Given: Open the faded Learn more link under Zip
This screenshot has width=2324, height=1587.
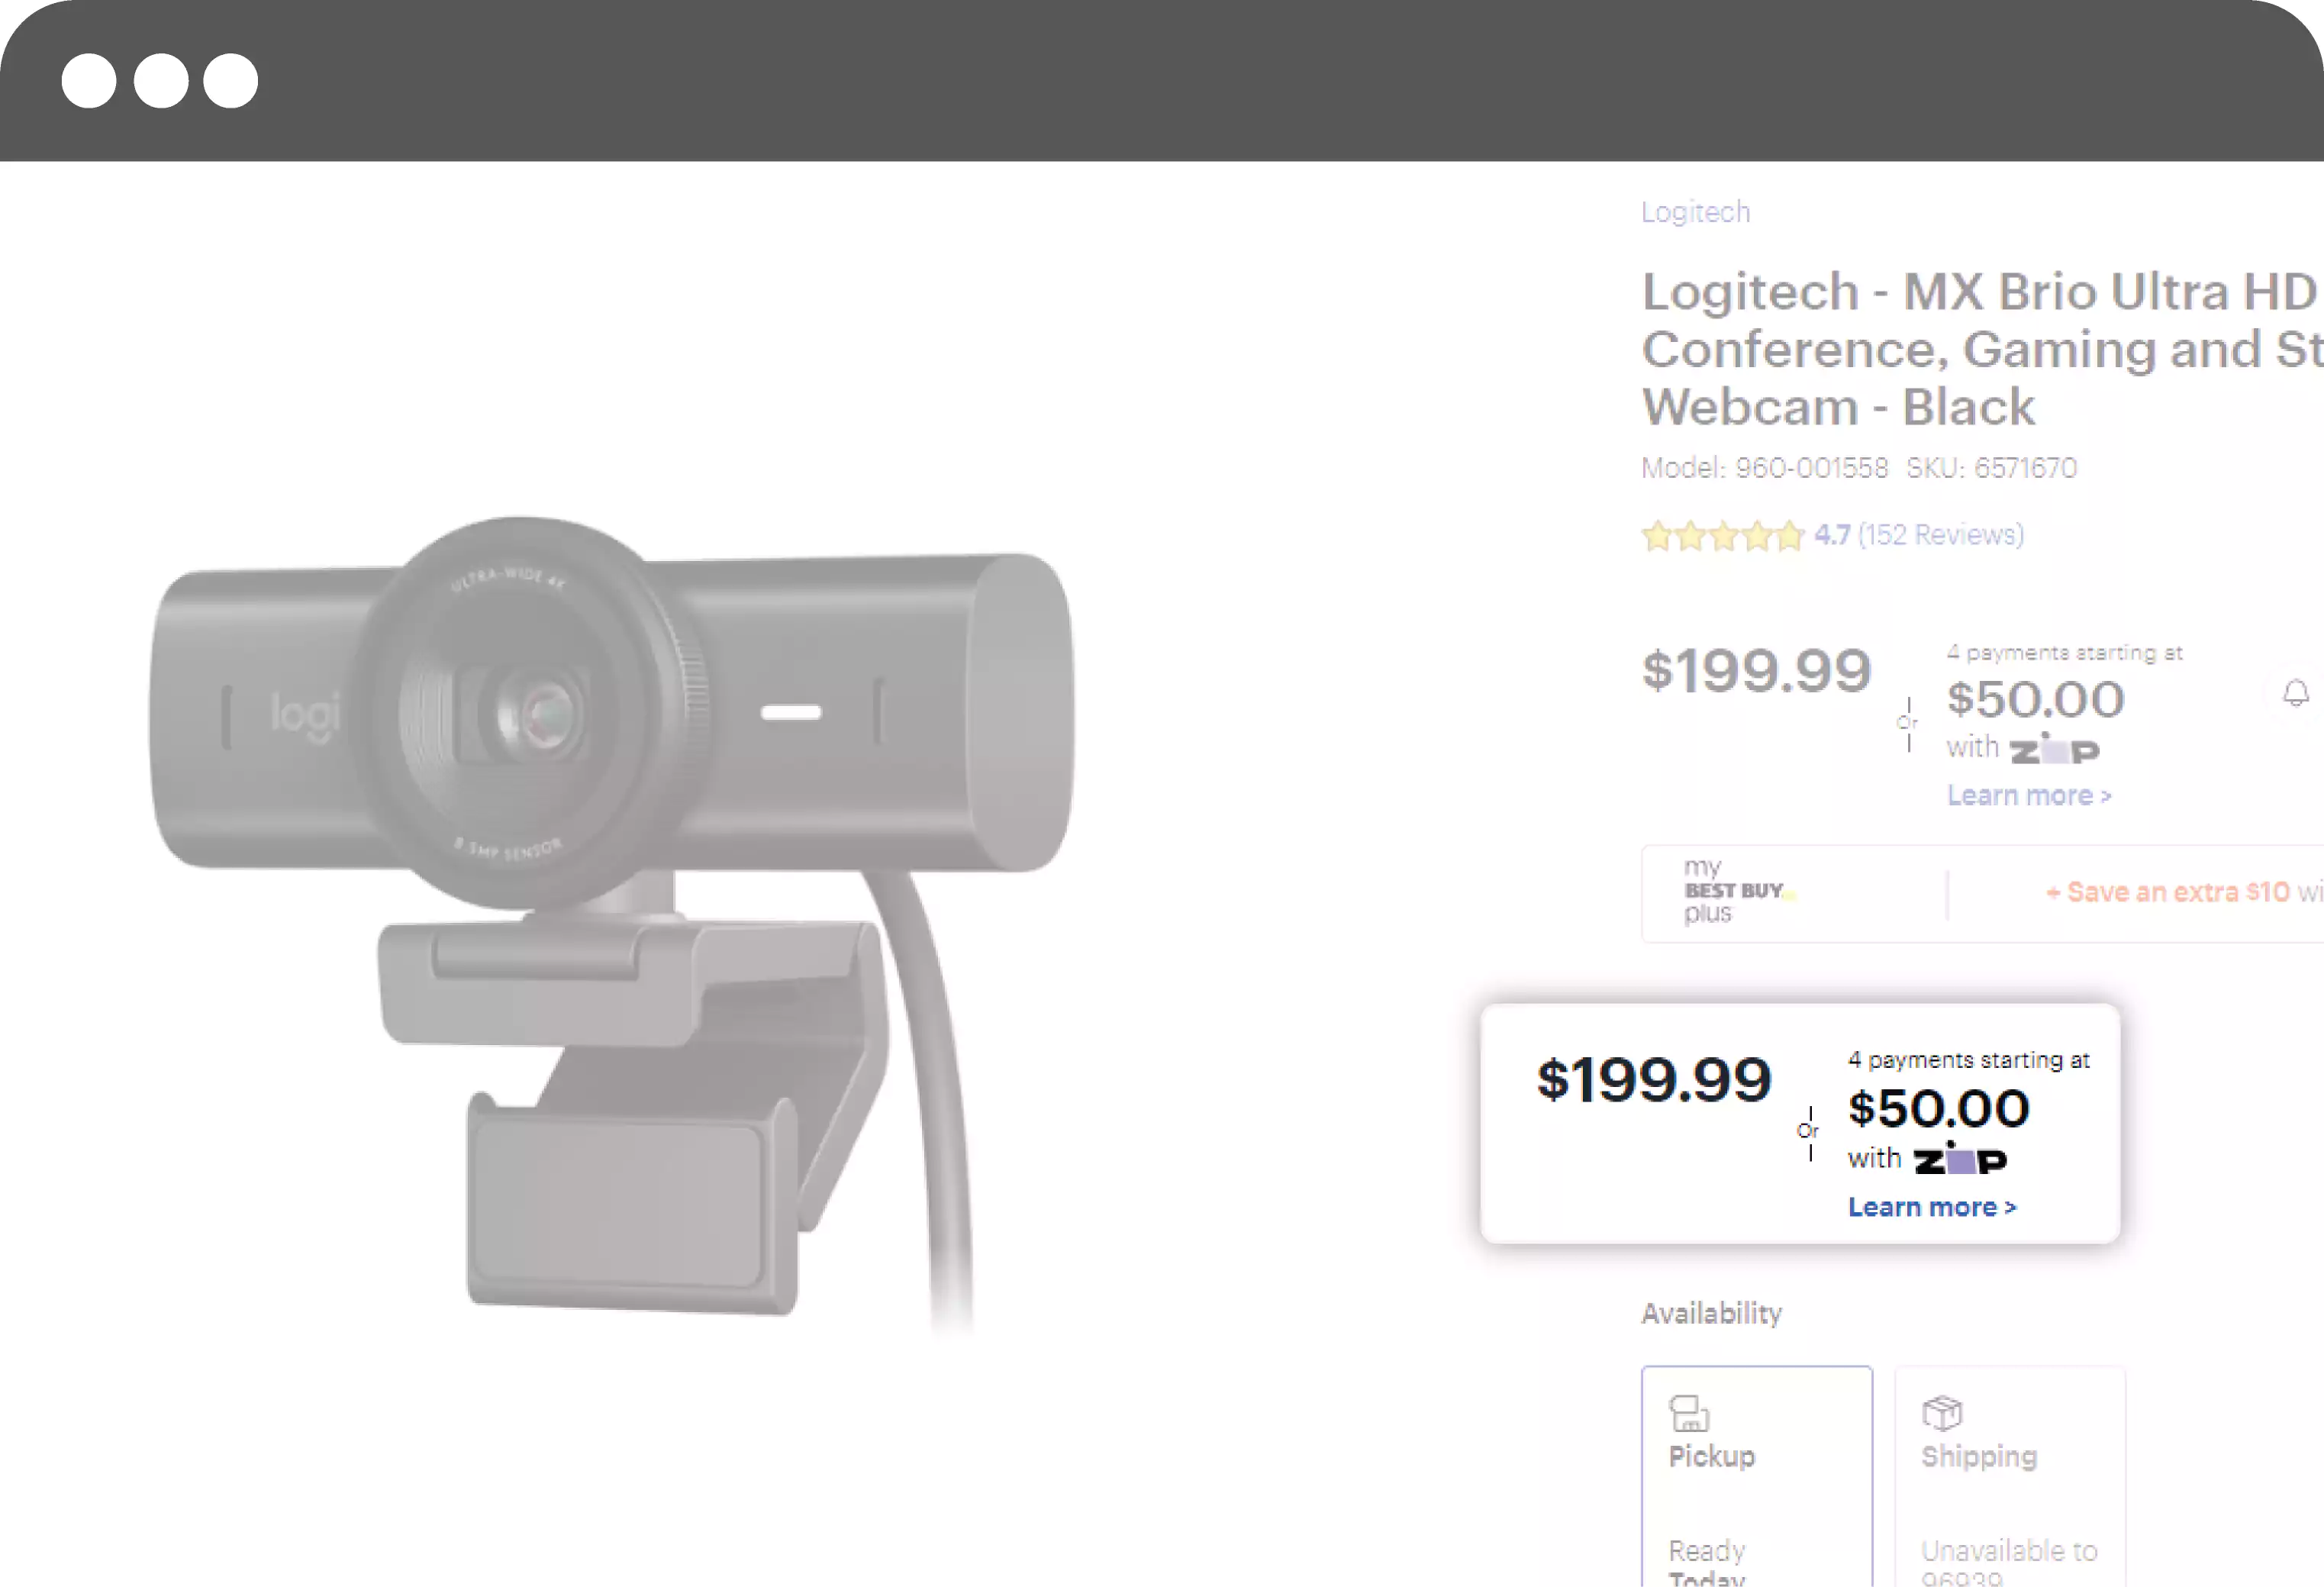Looking at the screenshot, I should 2028,795.
